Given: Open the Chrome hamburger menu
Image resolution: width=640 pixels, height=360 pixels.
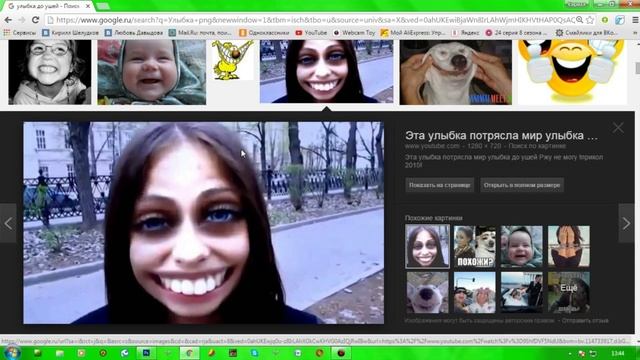Looking at the screenshot, I should [x=635, y=20].
